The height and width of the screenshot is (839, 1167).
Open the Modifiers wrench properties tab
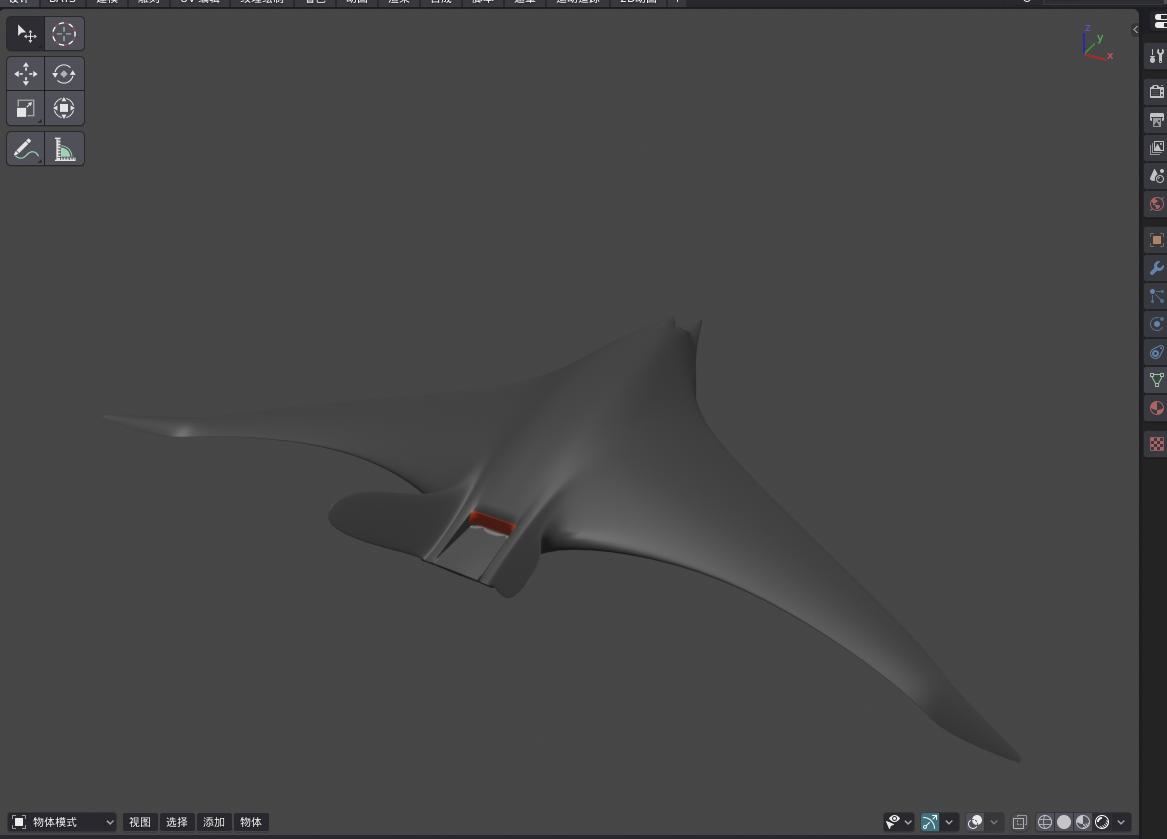[1156, 268]
